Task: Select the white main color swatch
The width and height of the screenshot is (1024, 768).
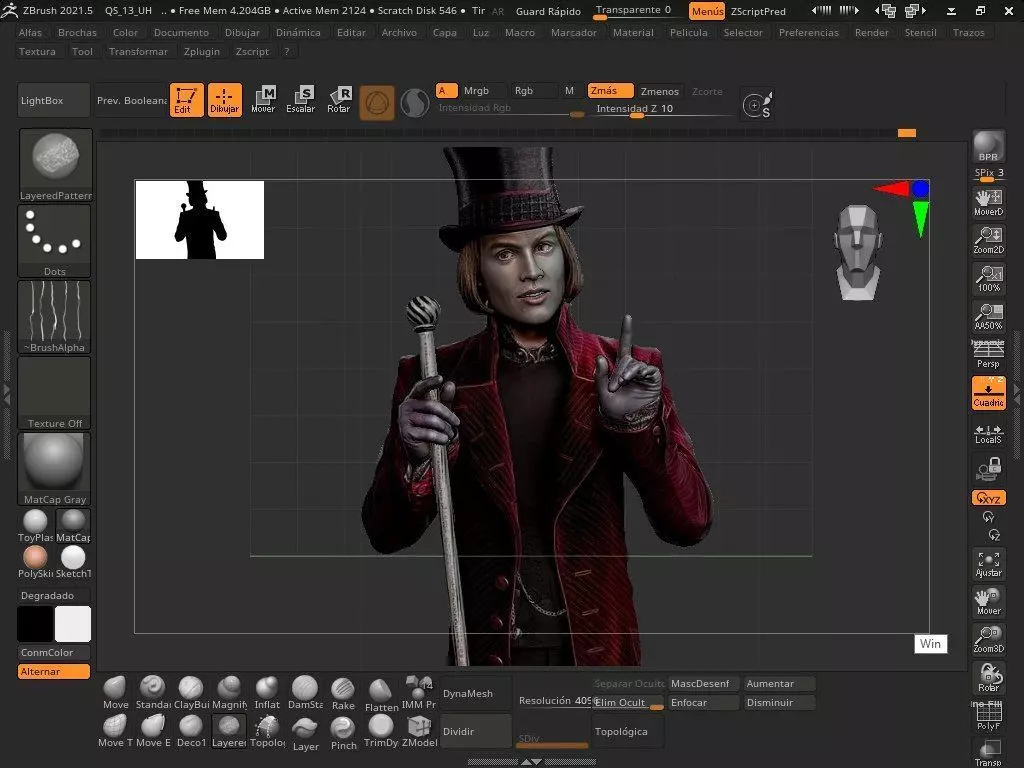Action: coord(72,624)
